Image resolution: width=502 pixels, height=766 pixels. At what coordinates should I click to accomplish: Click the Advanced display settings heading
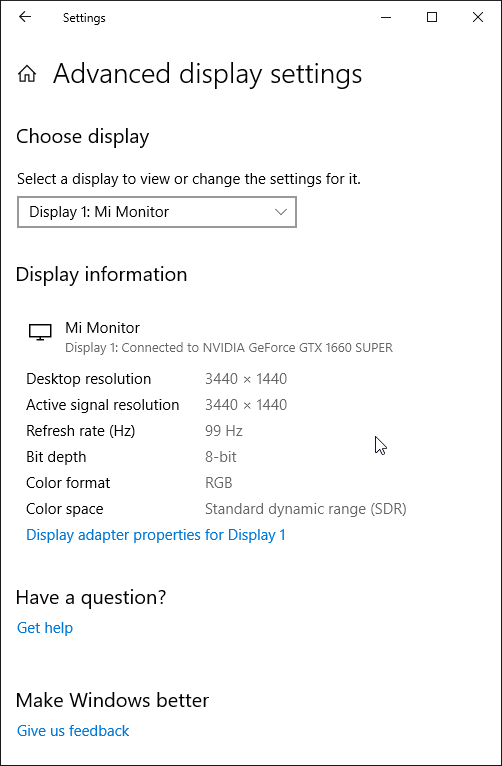point(208,75)
